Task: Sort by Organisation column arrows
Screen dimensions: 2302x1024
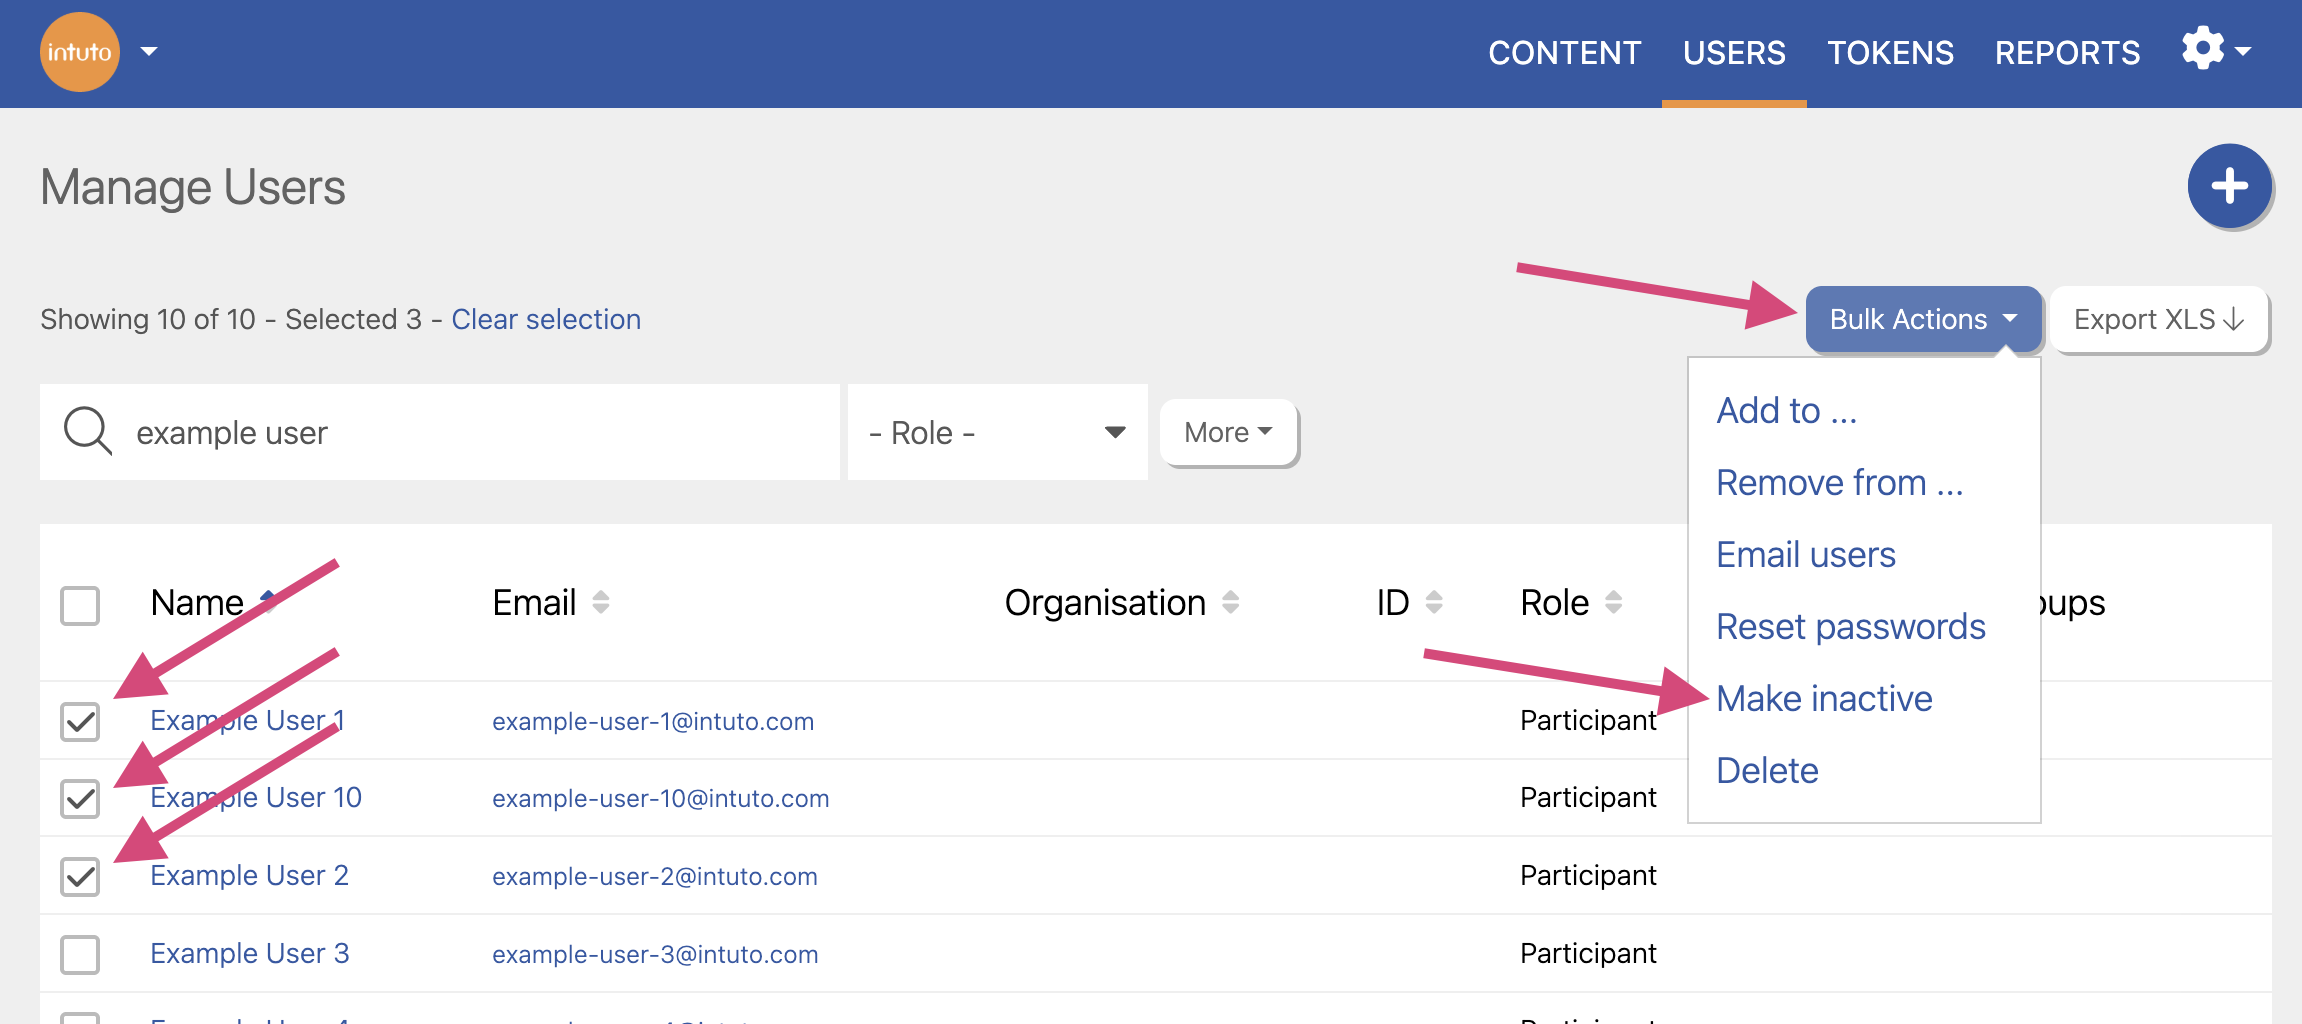Action: [1230, 602]
